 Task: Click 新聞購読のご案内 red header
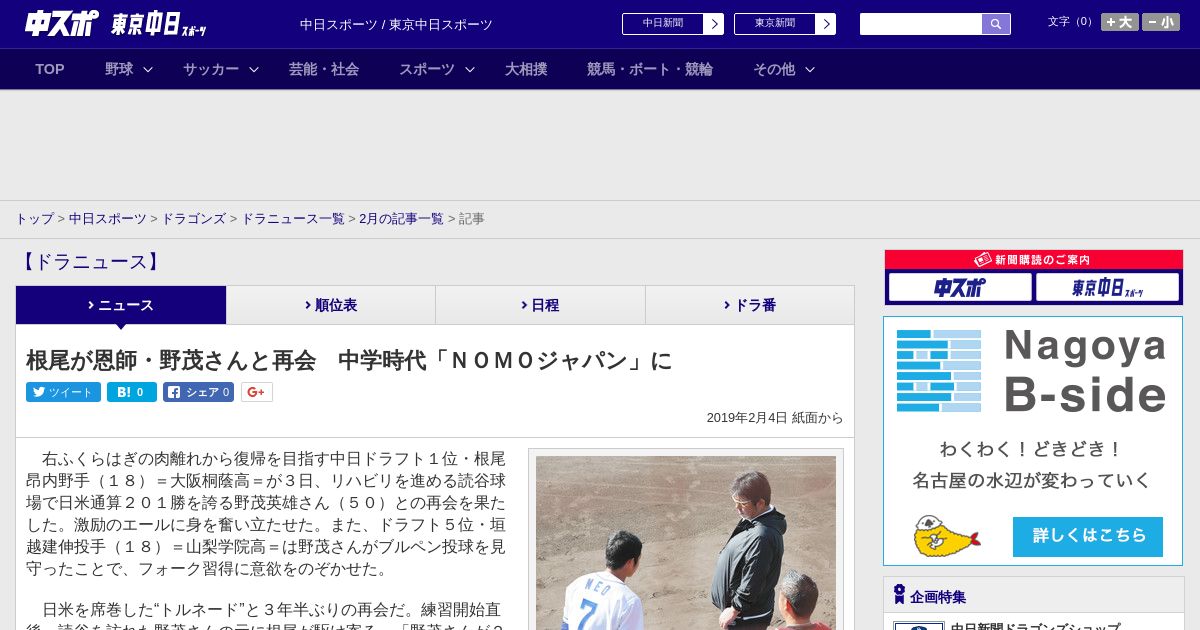pos(1034,260)
